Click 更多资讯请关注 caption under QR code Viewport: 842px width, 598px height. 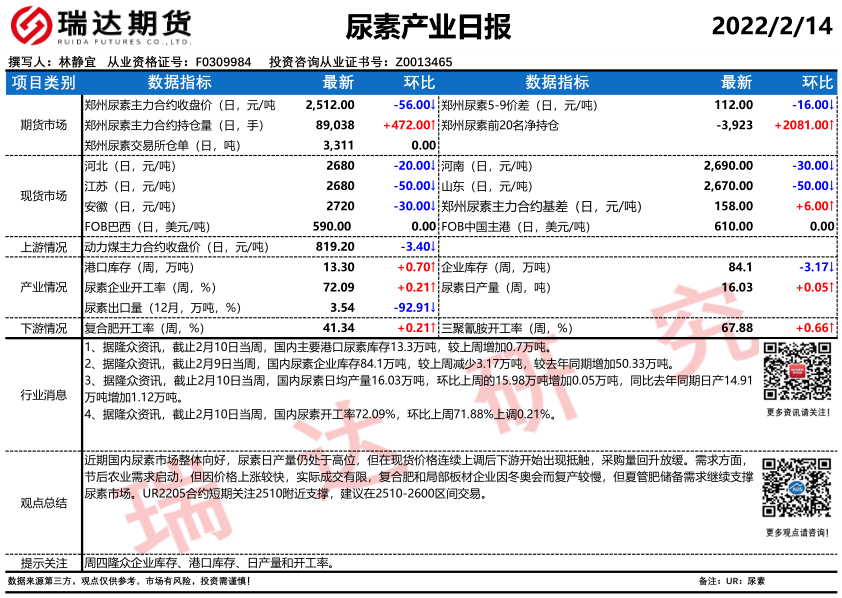(797, 412)
